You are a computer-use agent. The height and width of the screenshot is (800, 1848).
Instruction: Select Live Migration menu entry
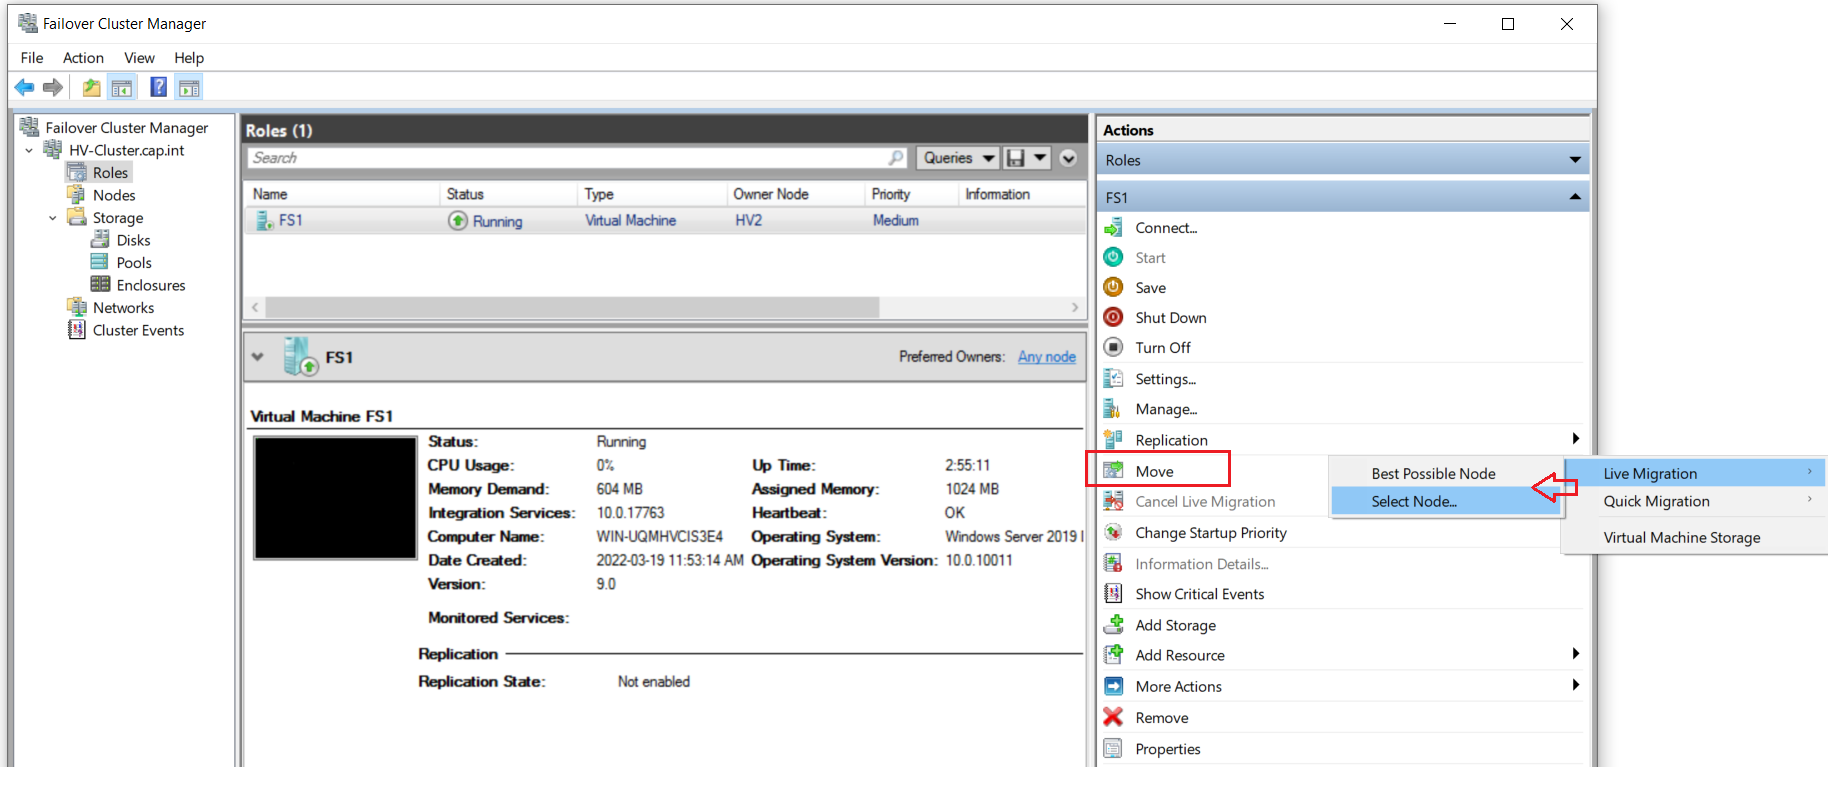(x=1695, y=473)
